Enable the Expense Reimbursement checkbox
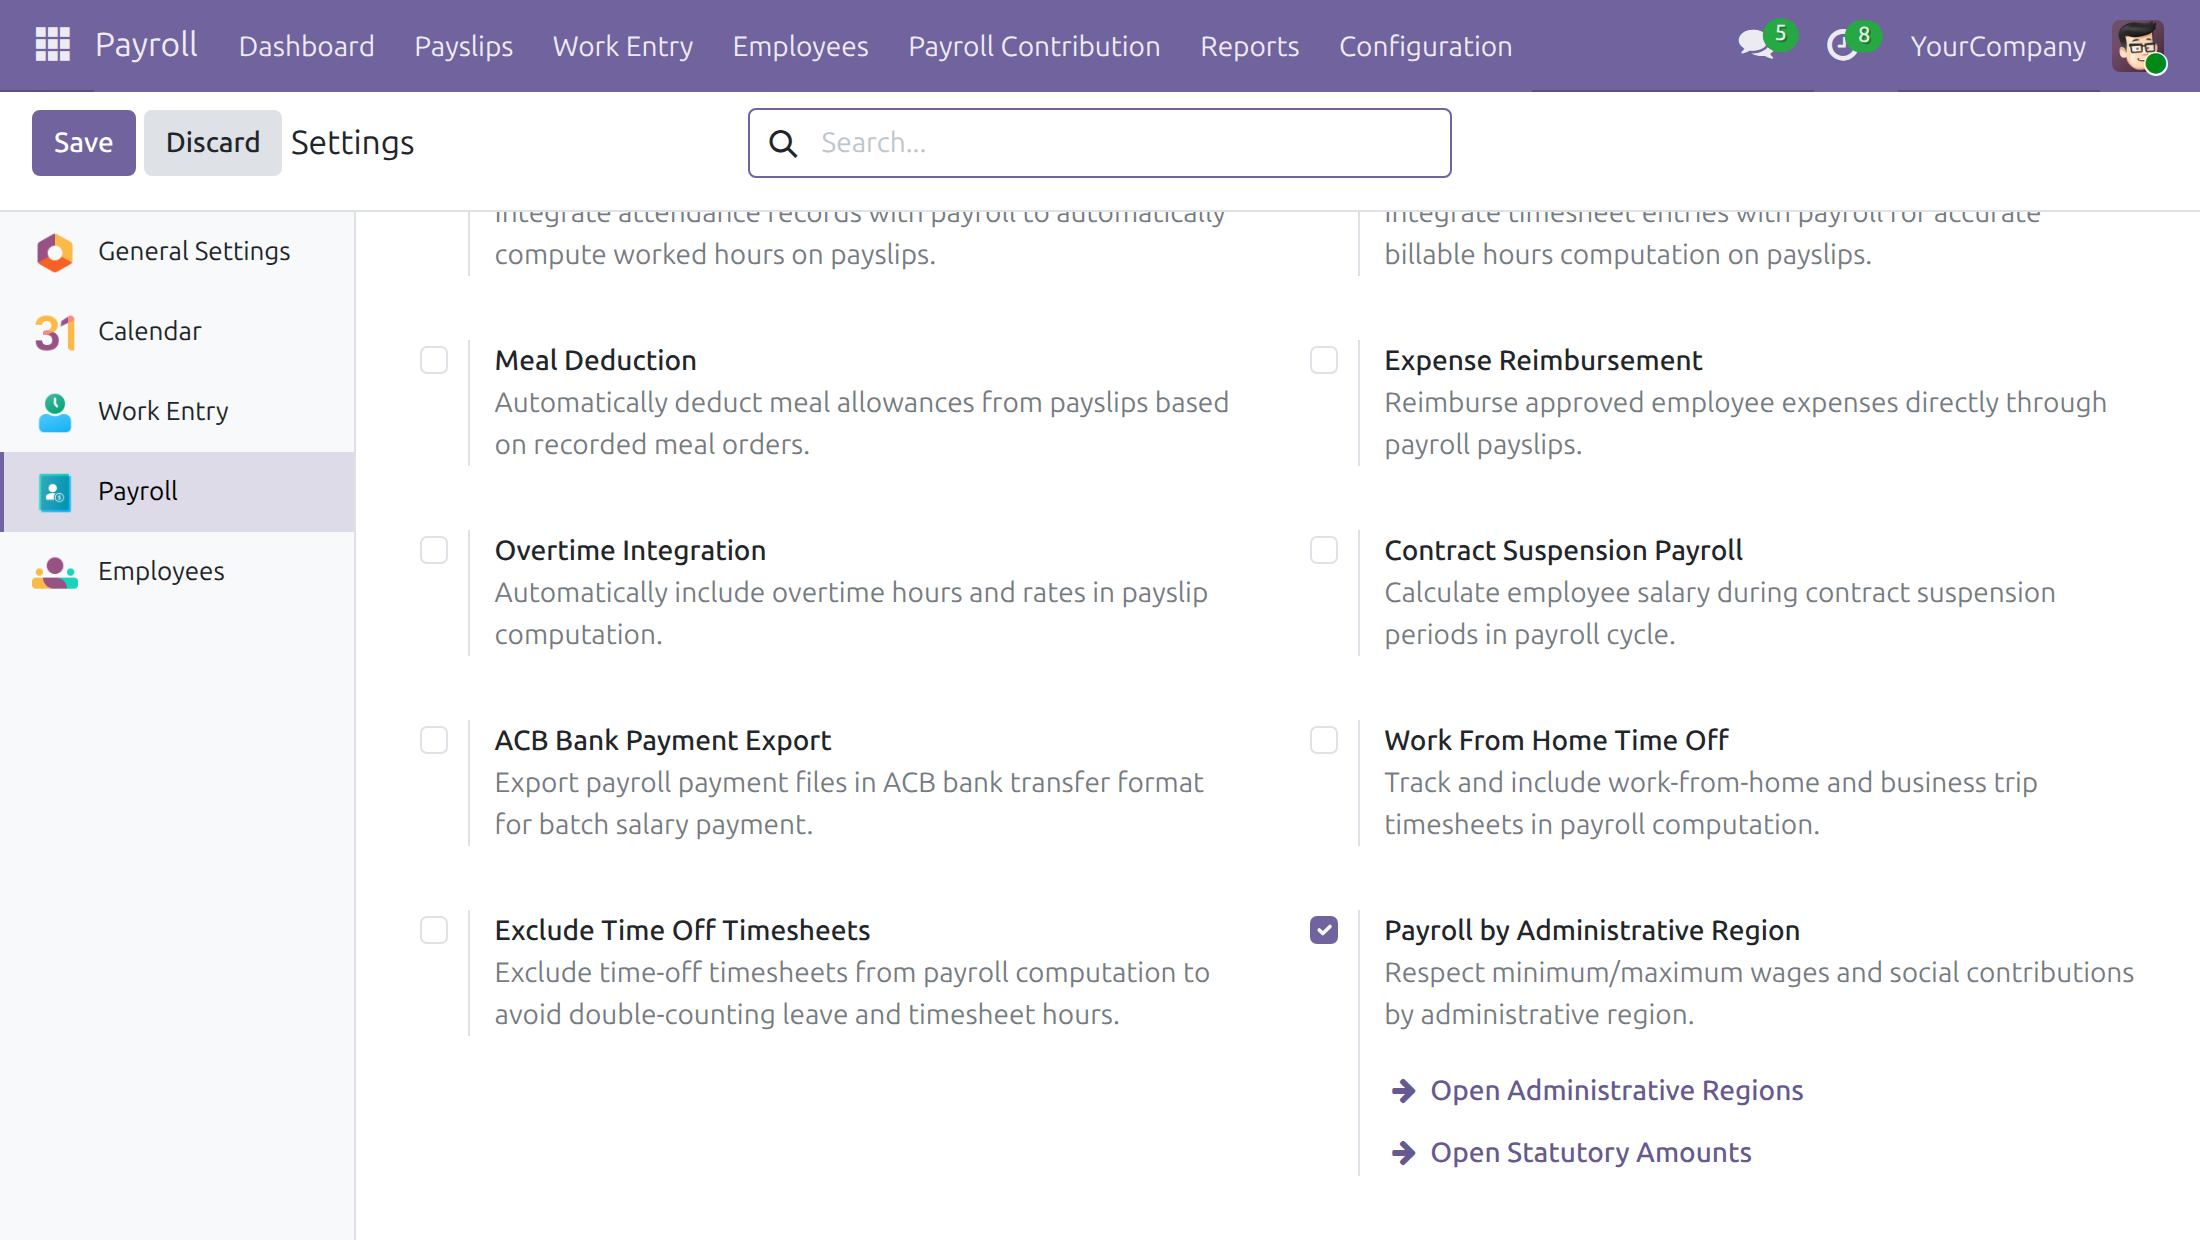Image resolution: width=2200 pixels, height=1240 pixels. (1324, 360)
